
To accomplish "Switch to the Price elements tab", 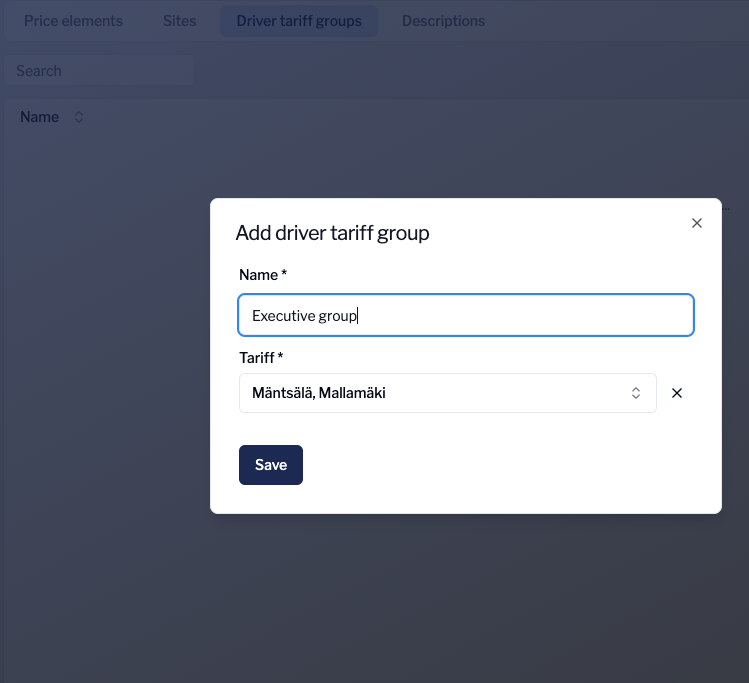I will click(x=73, y=21).
